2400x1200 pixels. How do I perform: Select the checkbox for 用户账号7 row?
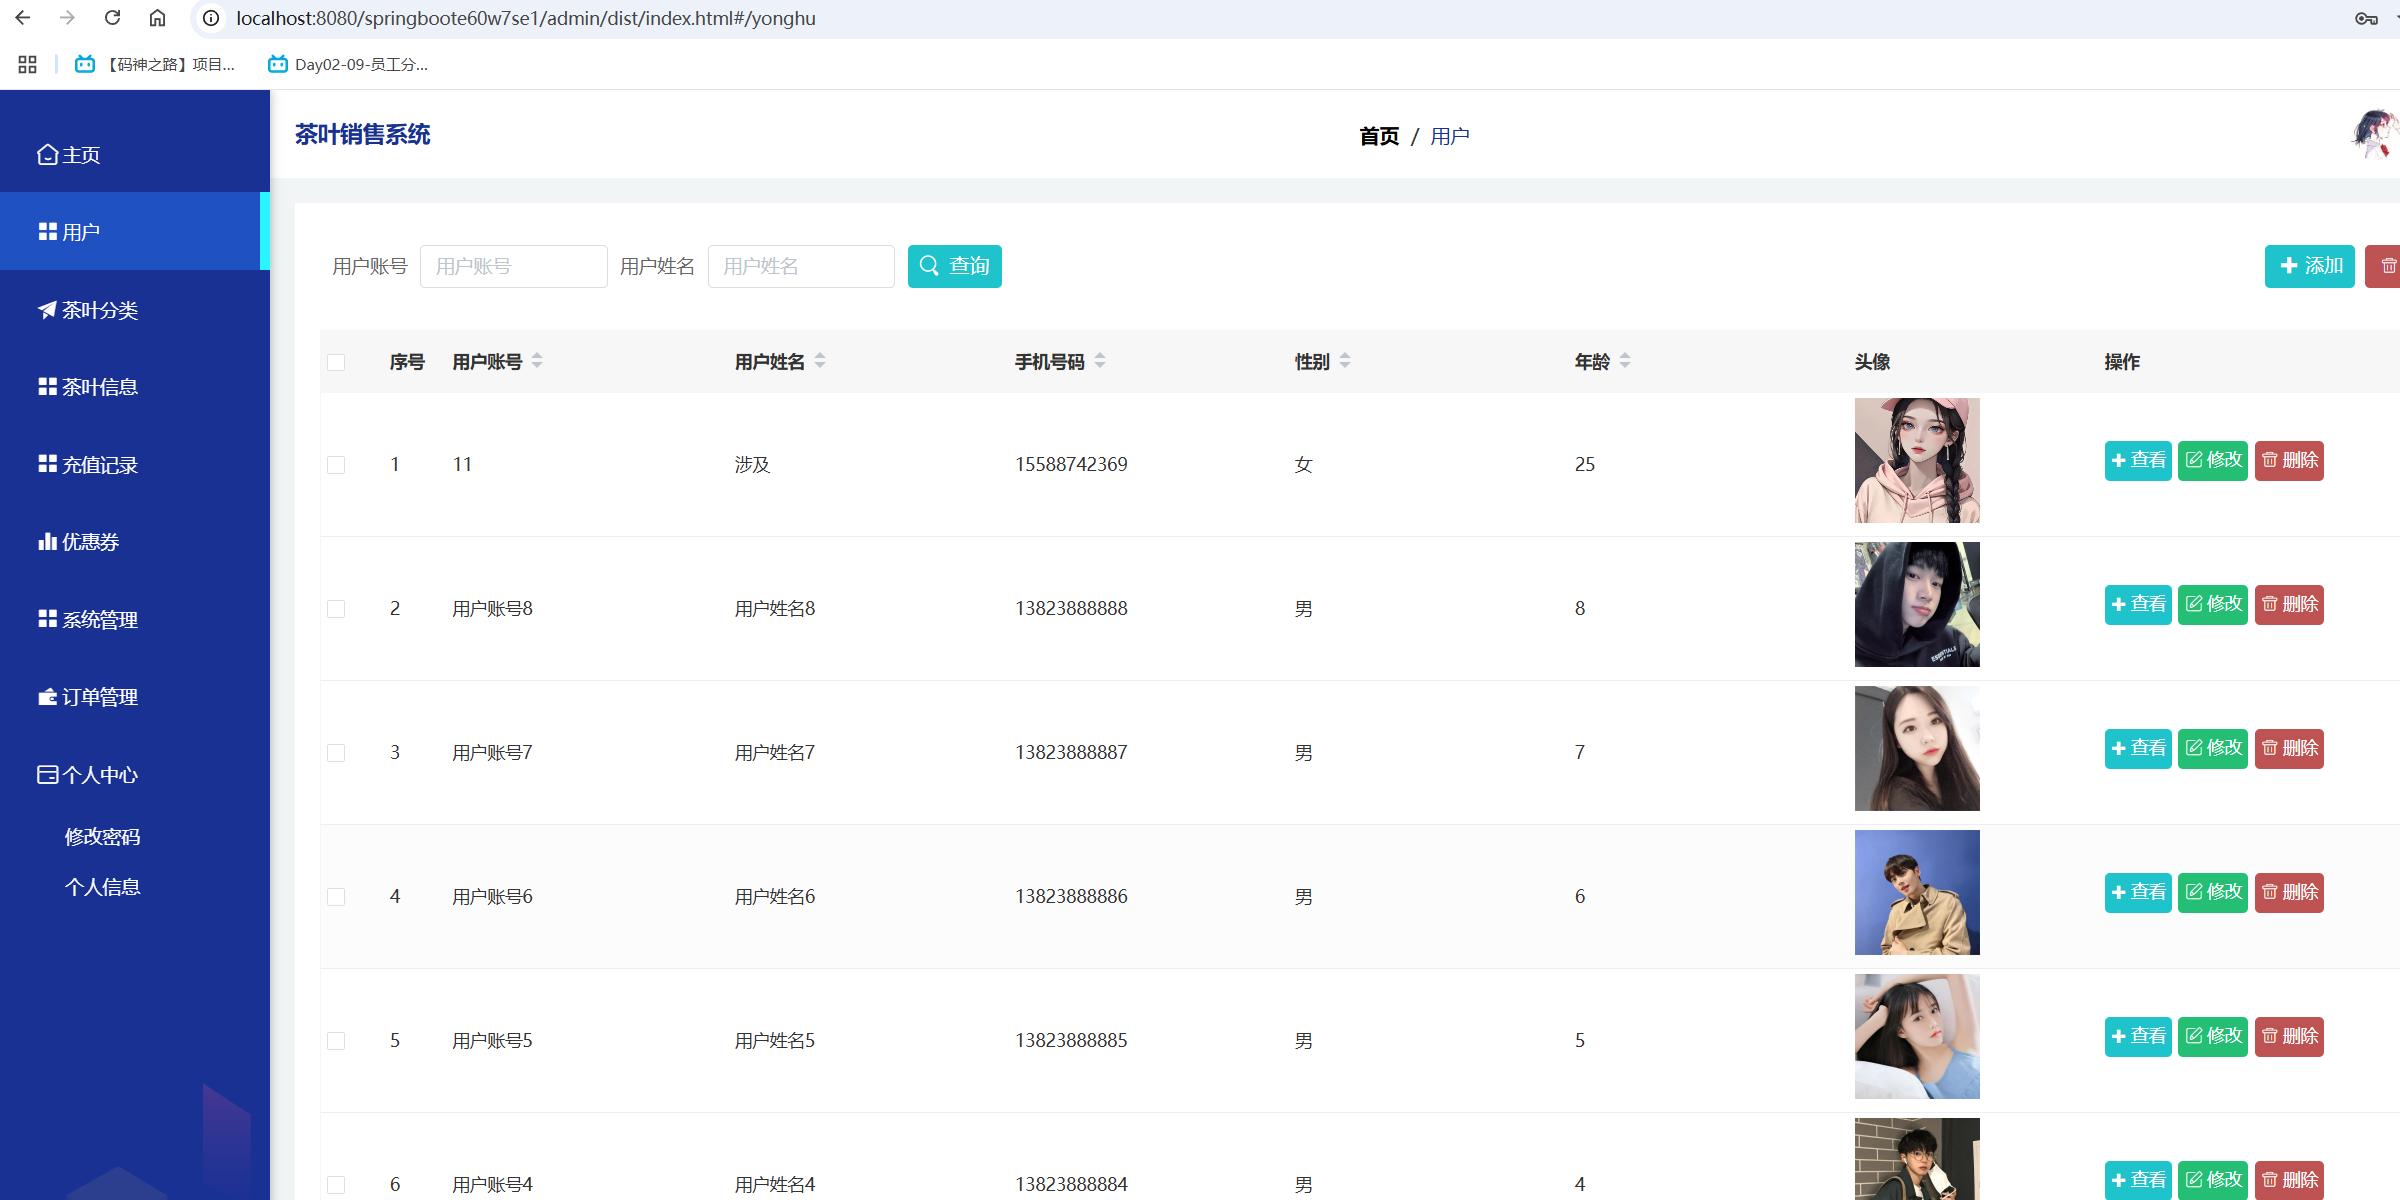336,753
